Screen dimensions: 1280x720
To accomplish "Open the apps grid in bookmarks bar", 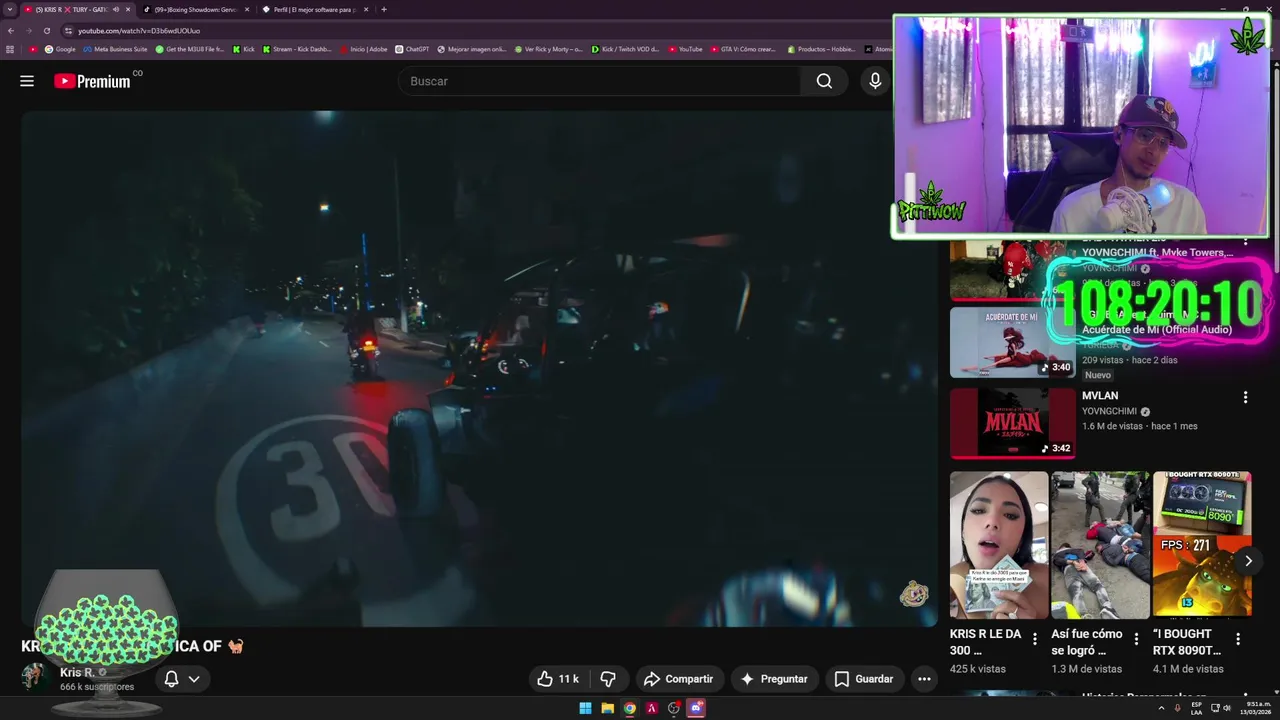I will (x=10, y=49).
